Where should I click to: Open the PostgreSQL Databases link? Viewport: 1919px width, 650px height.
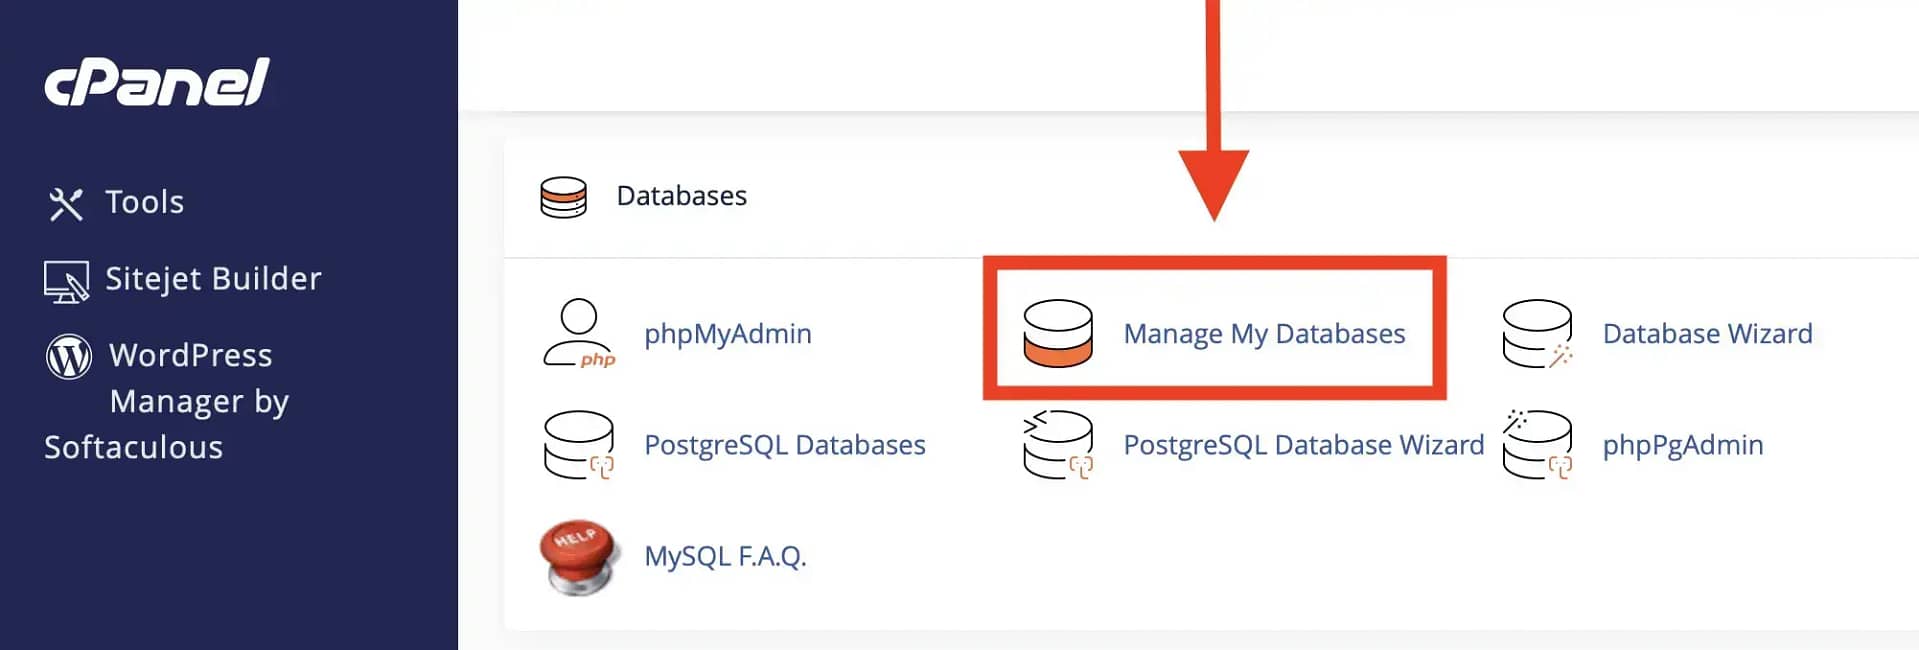click(785, 445)
